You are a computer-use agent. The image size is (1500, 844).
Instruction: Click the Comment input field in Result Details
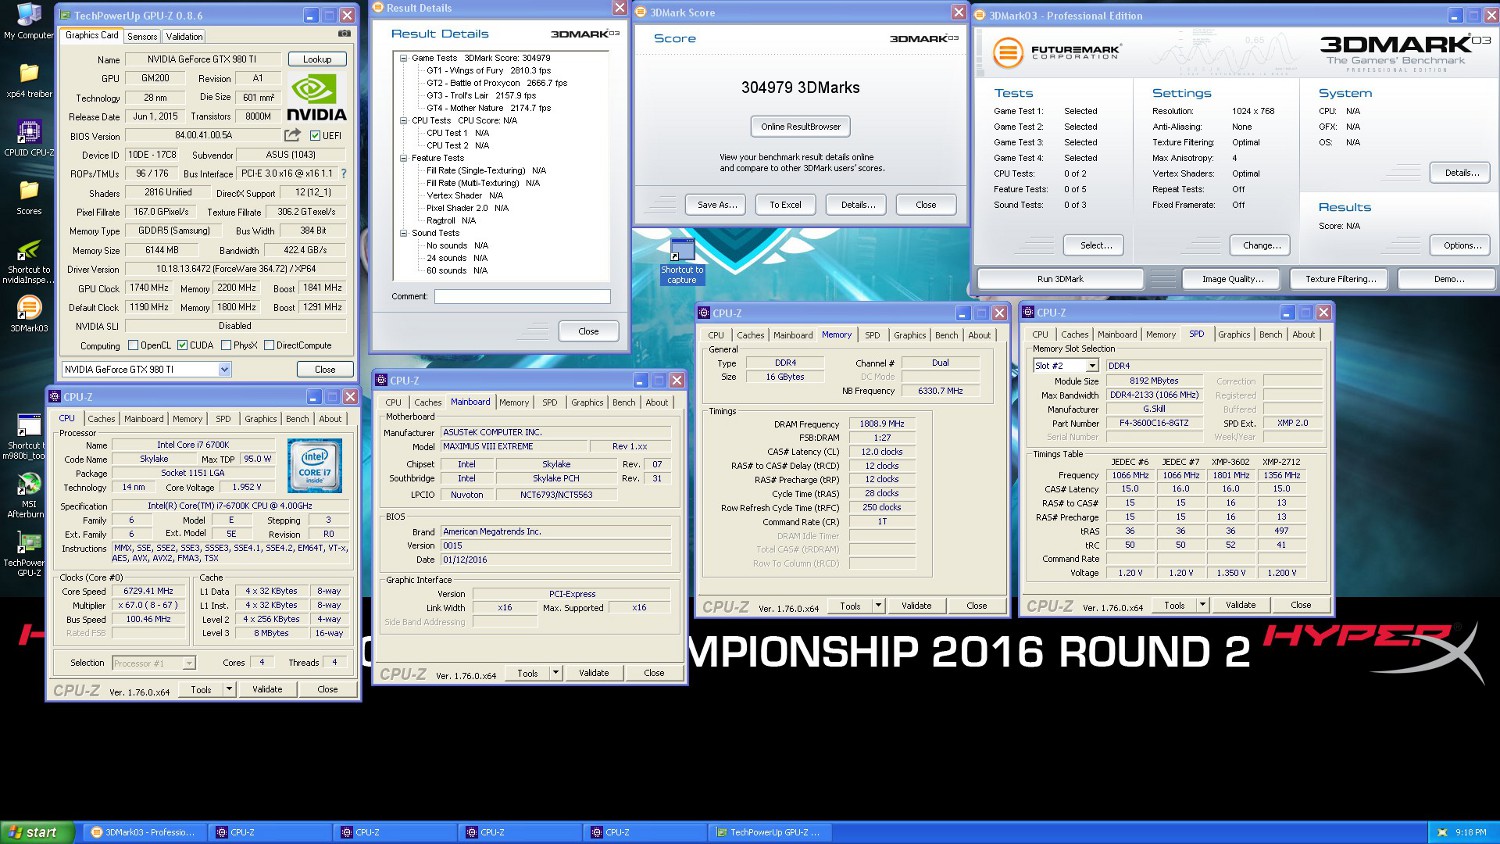click(x=522, y=296)
